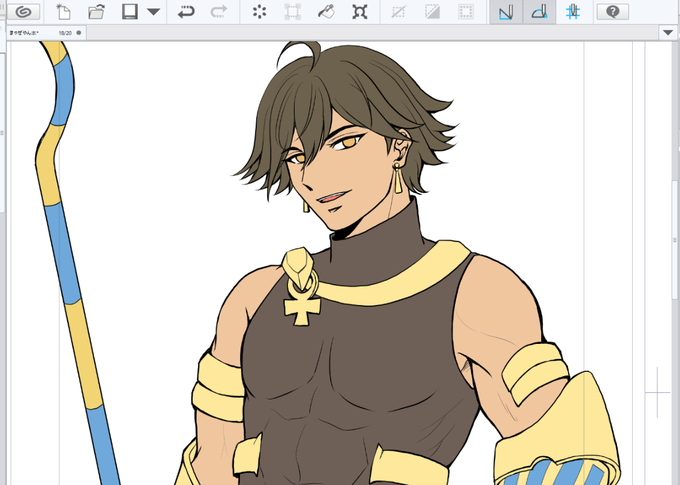Open the Clip Studio launcher icon
Viewport: 680px width, 485px height.
click(23, 12)
